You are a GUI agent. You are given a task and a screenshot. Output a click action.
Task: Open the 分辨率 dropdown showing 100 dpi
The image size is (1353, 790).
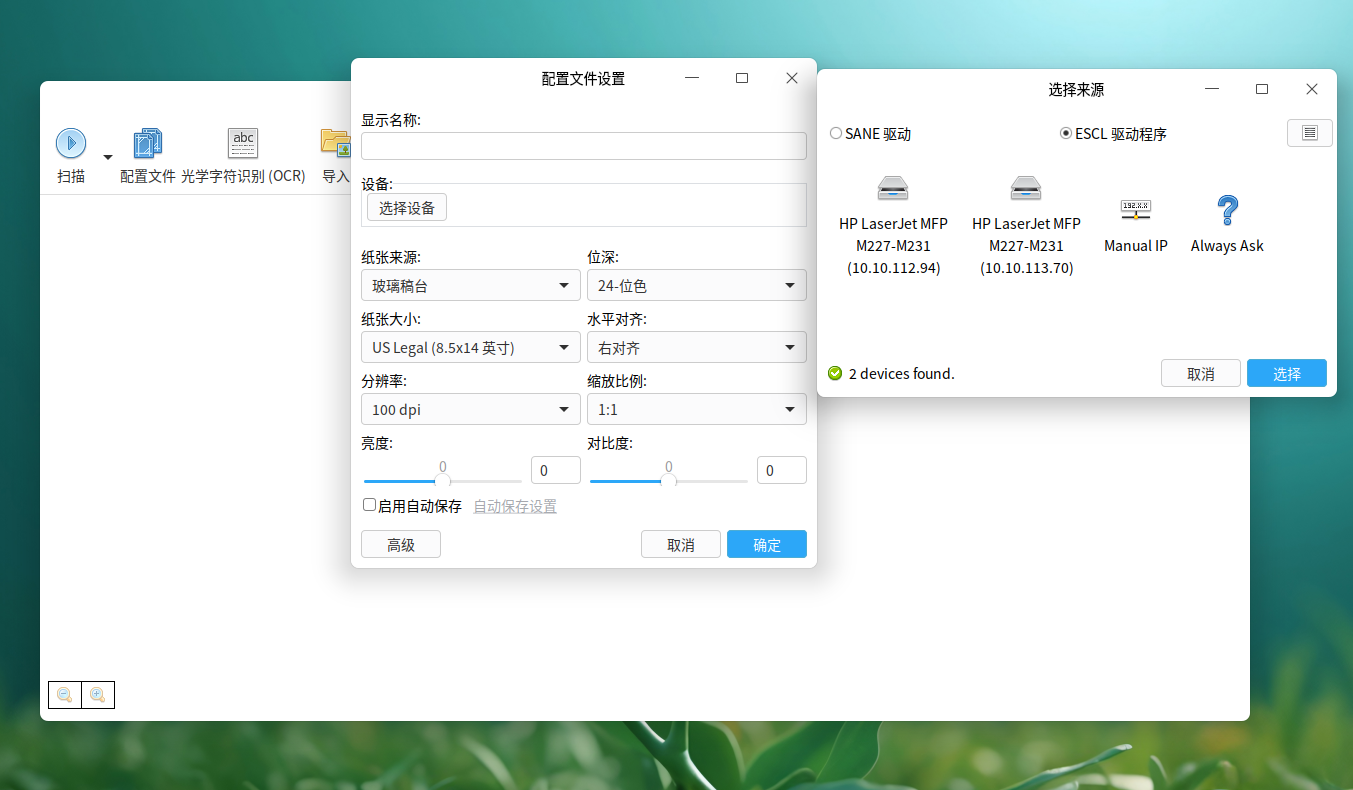click(x=471, y=410)
